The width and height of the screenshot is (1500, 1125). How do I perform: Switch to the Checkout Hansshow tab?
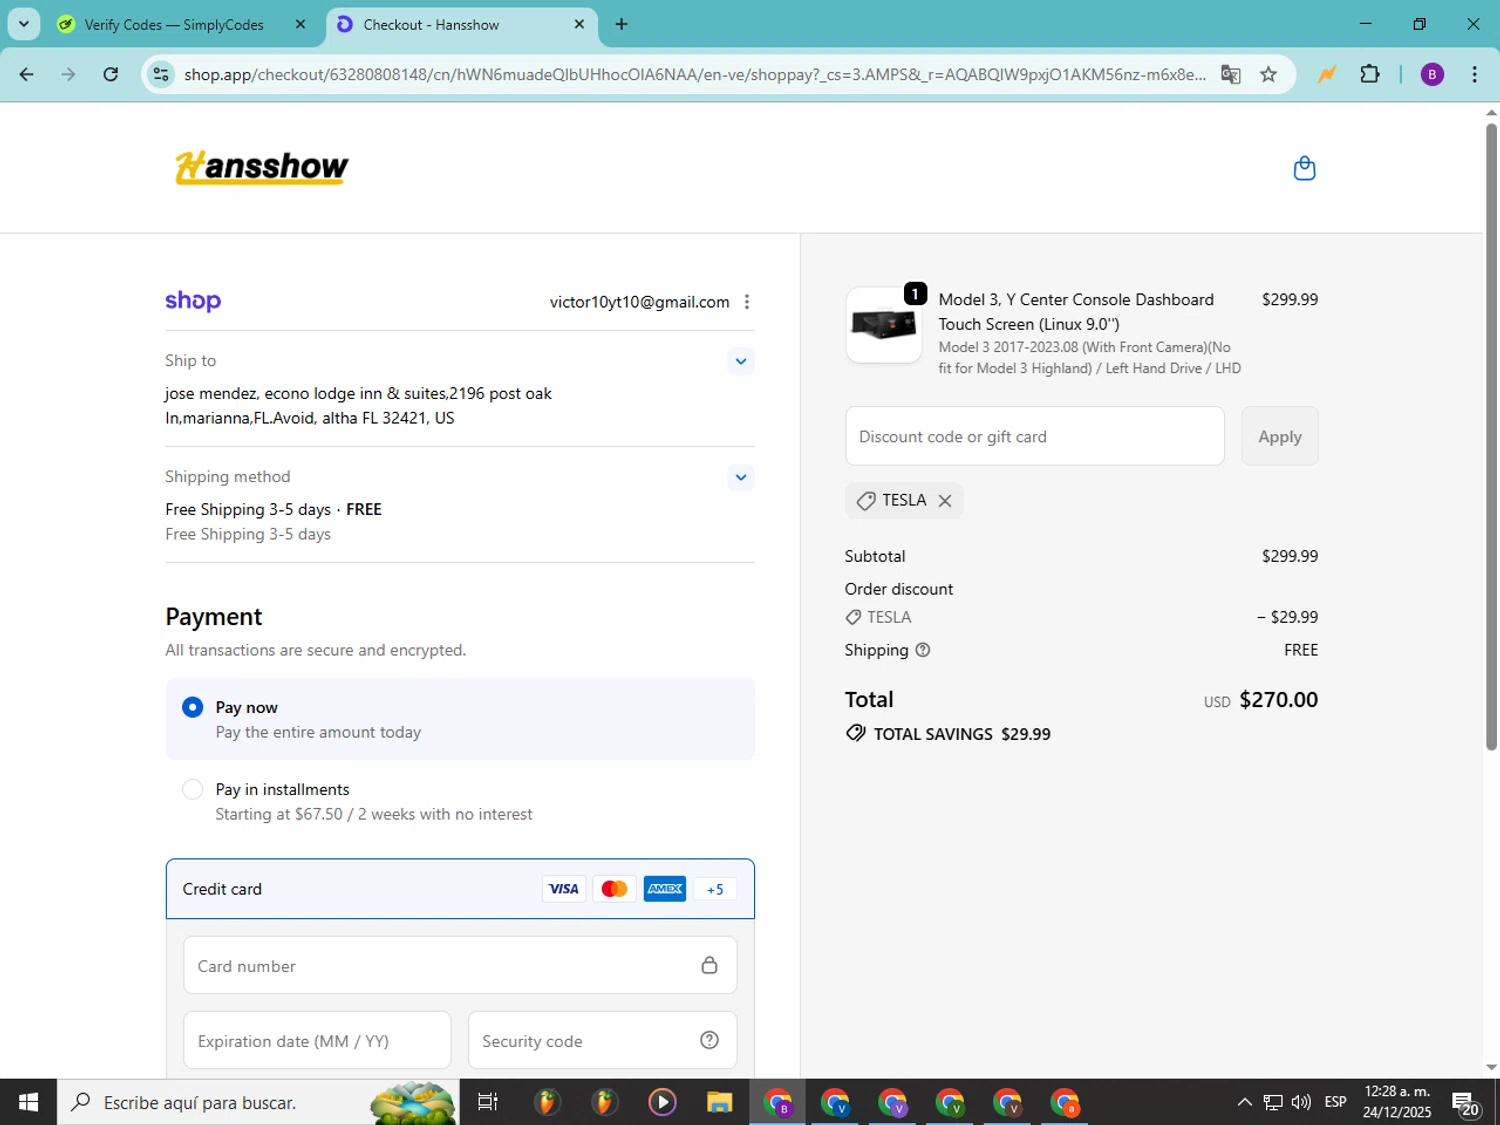pyautogui.click(x=461, y=24)
